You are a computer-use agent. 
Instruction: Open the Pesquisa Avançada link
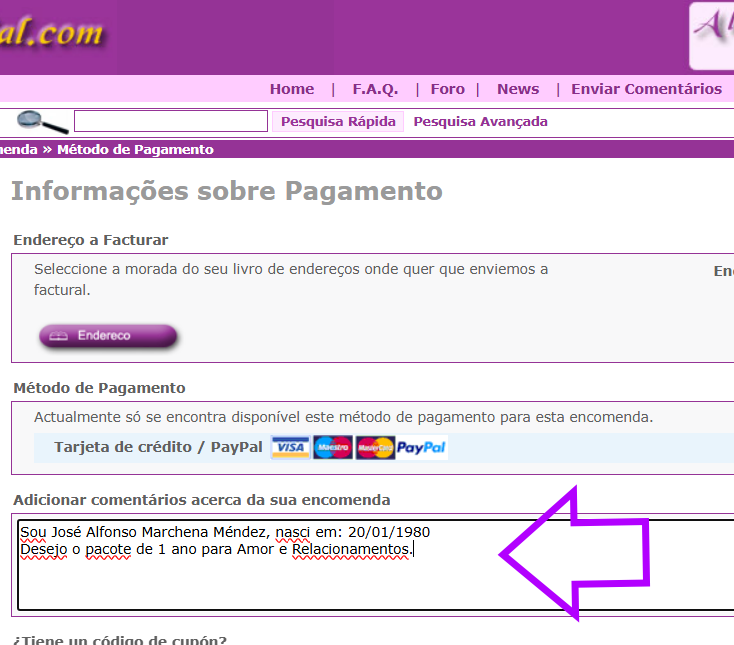click(x=480, y=122)
